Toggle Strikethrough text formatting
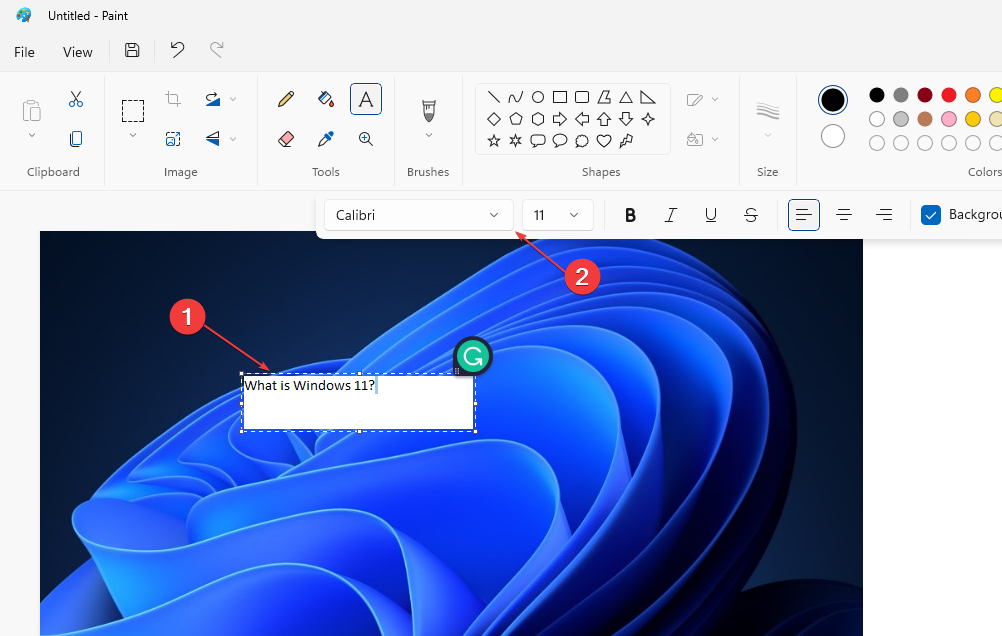This screenshot has height=636, width=1002. (751, 215)
